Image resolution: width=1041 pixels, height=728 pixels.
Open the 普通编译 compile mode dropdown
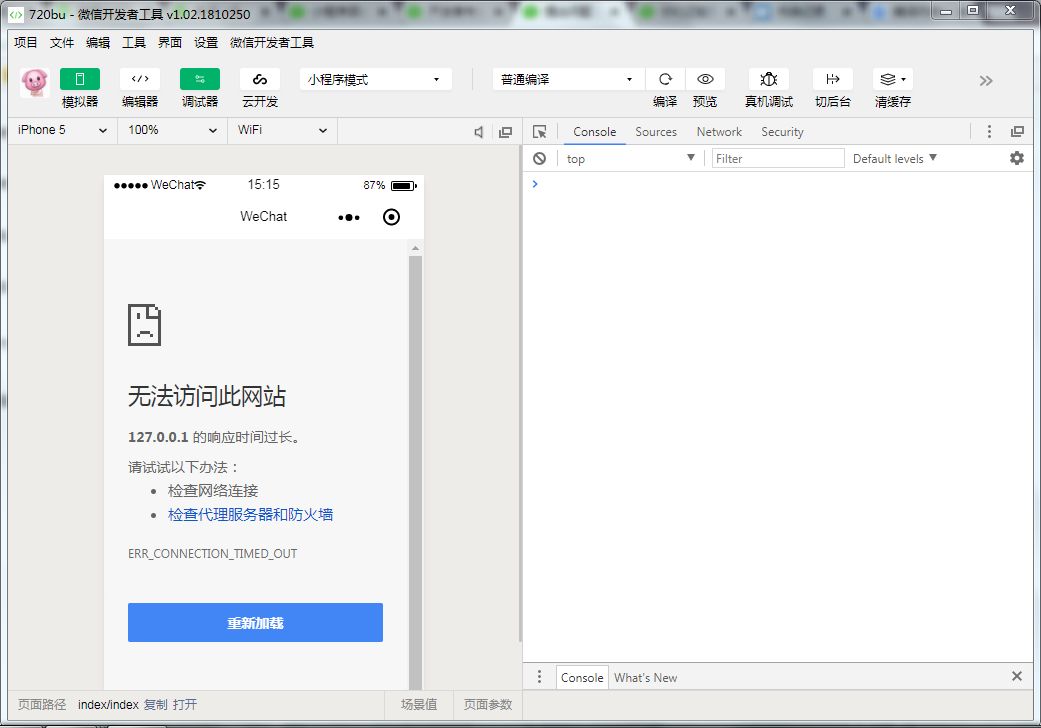pyautogui.click(x=568, y=80)
